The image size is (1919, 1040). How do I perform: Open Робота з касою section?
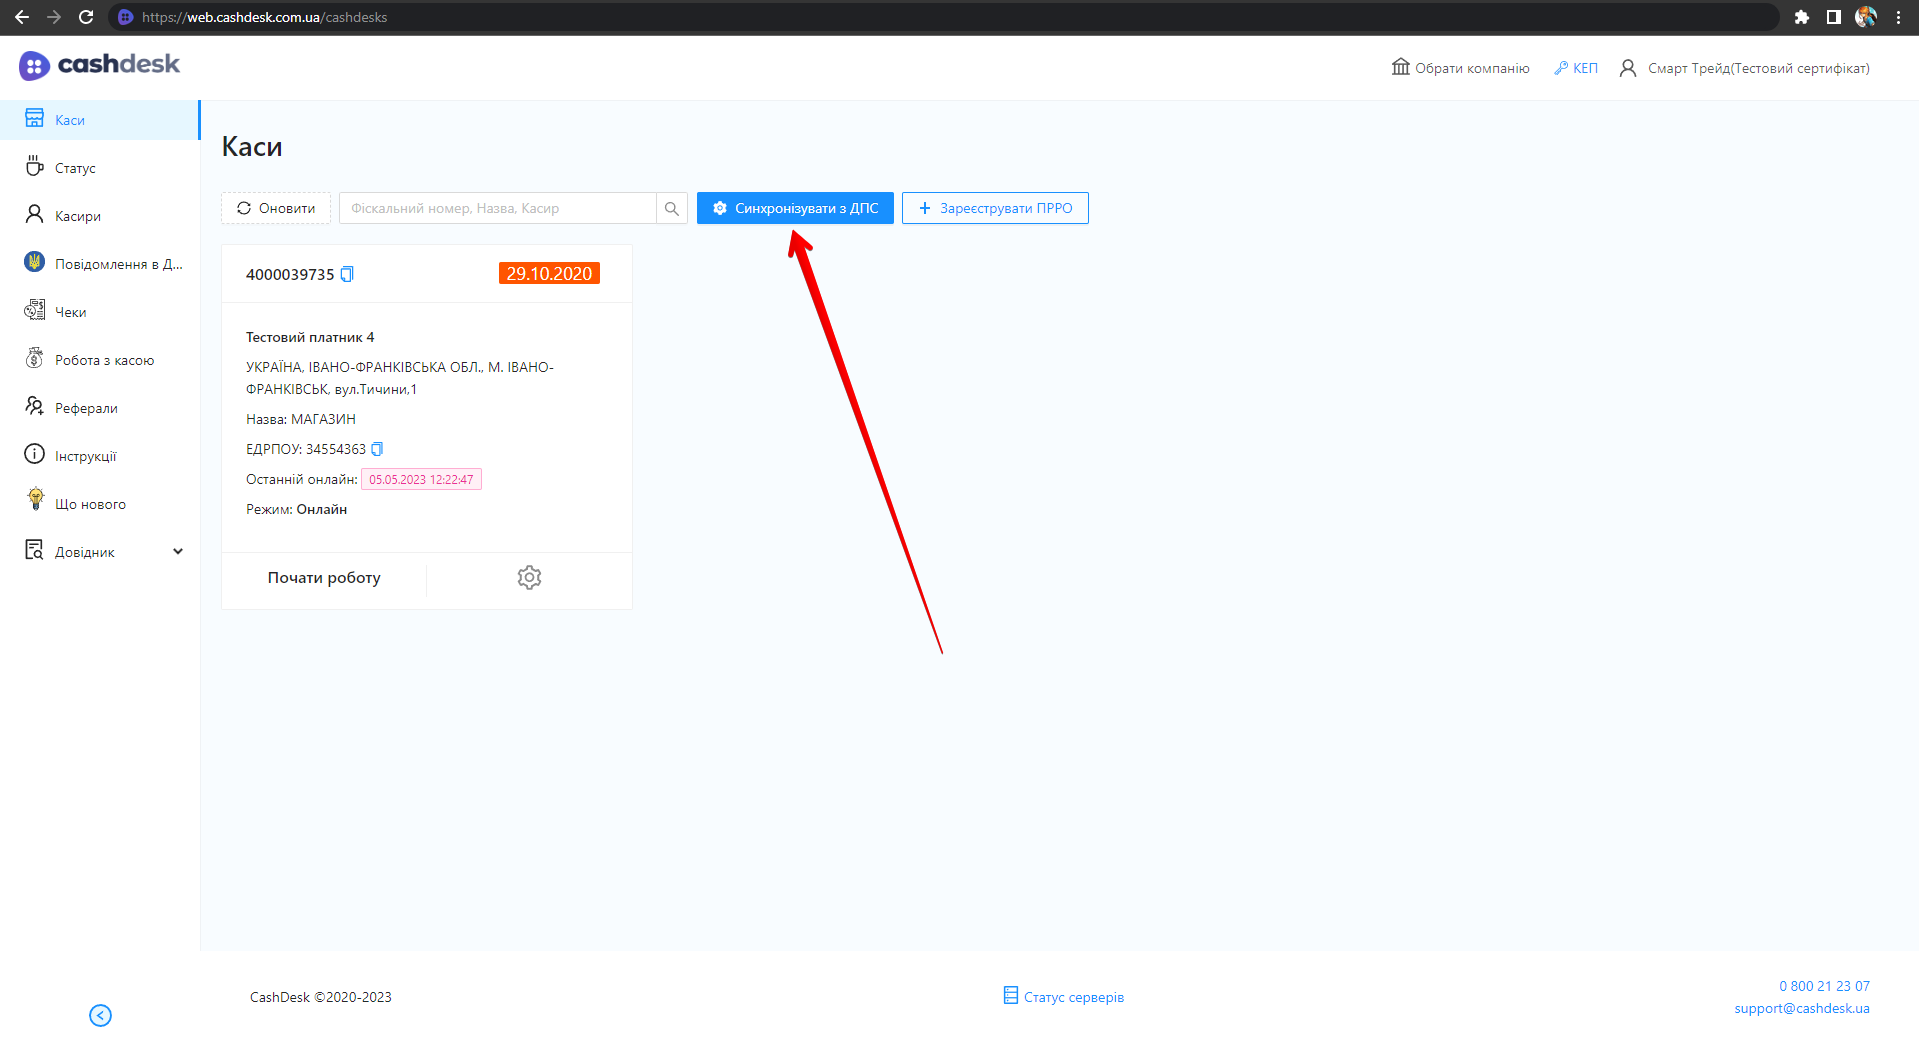point(104,360)
